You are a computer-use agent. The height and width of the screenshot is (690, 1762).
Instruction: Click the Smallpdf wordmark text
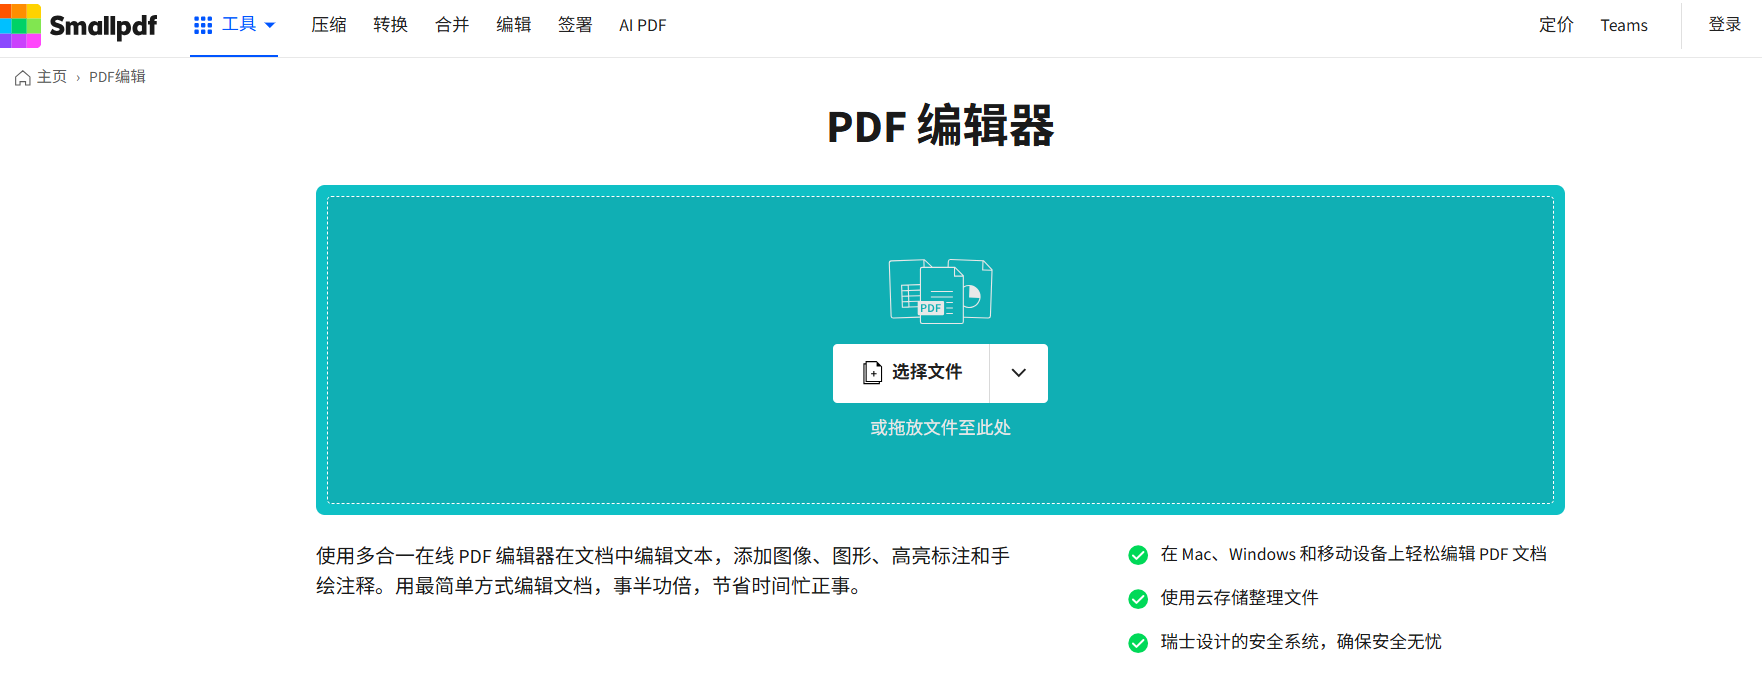(x=103, y=26)
